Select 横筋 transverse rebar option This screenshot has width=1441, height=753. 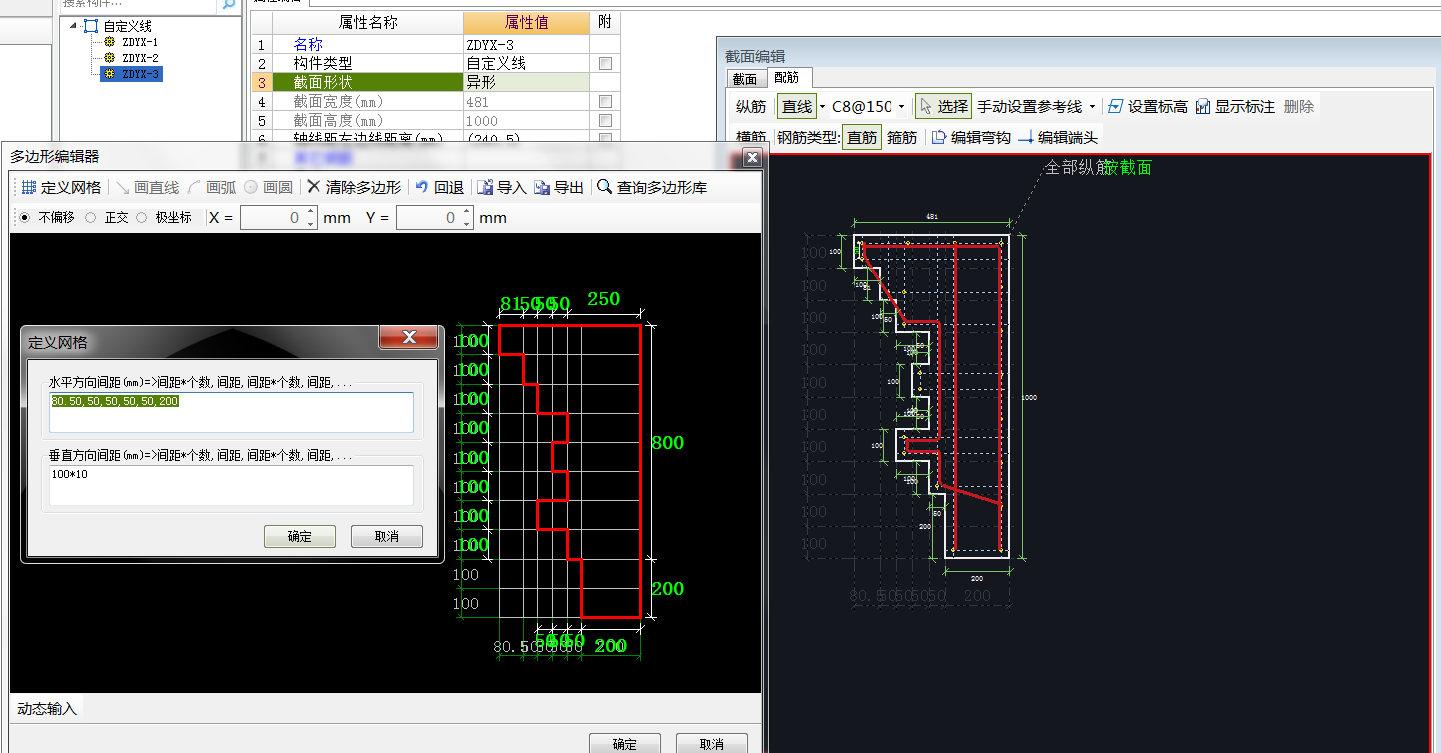pos(751,138)
